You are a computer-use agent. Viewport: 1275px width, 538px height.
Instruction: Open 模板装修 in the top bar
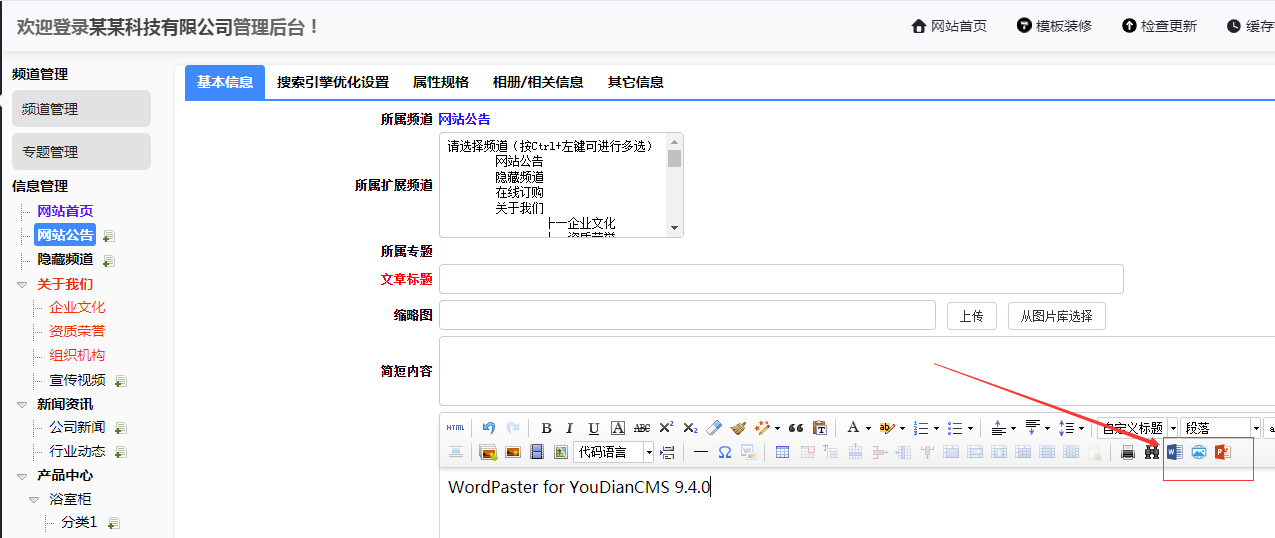pos(1054,26)
